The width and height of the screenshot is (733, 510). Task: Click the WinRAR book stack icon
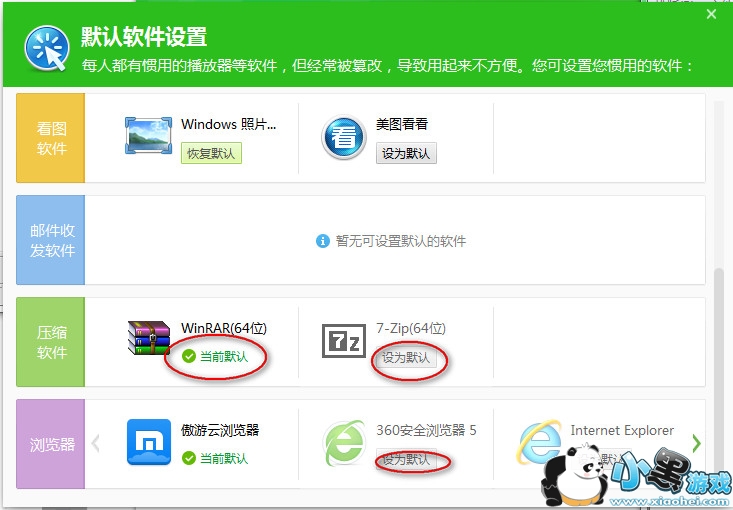click(149, 338)
